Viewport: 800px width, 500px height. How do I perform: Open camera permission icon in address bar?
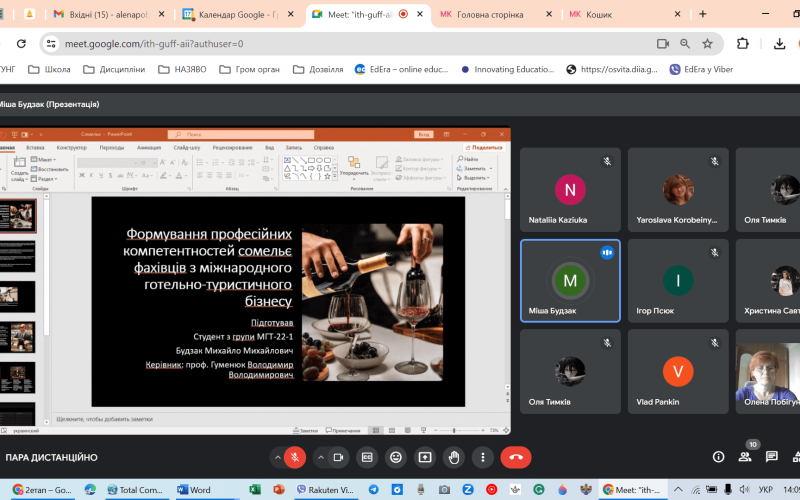click(x=662, y=44)
